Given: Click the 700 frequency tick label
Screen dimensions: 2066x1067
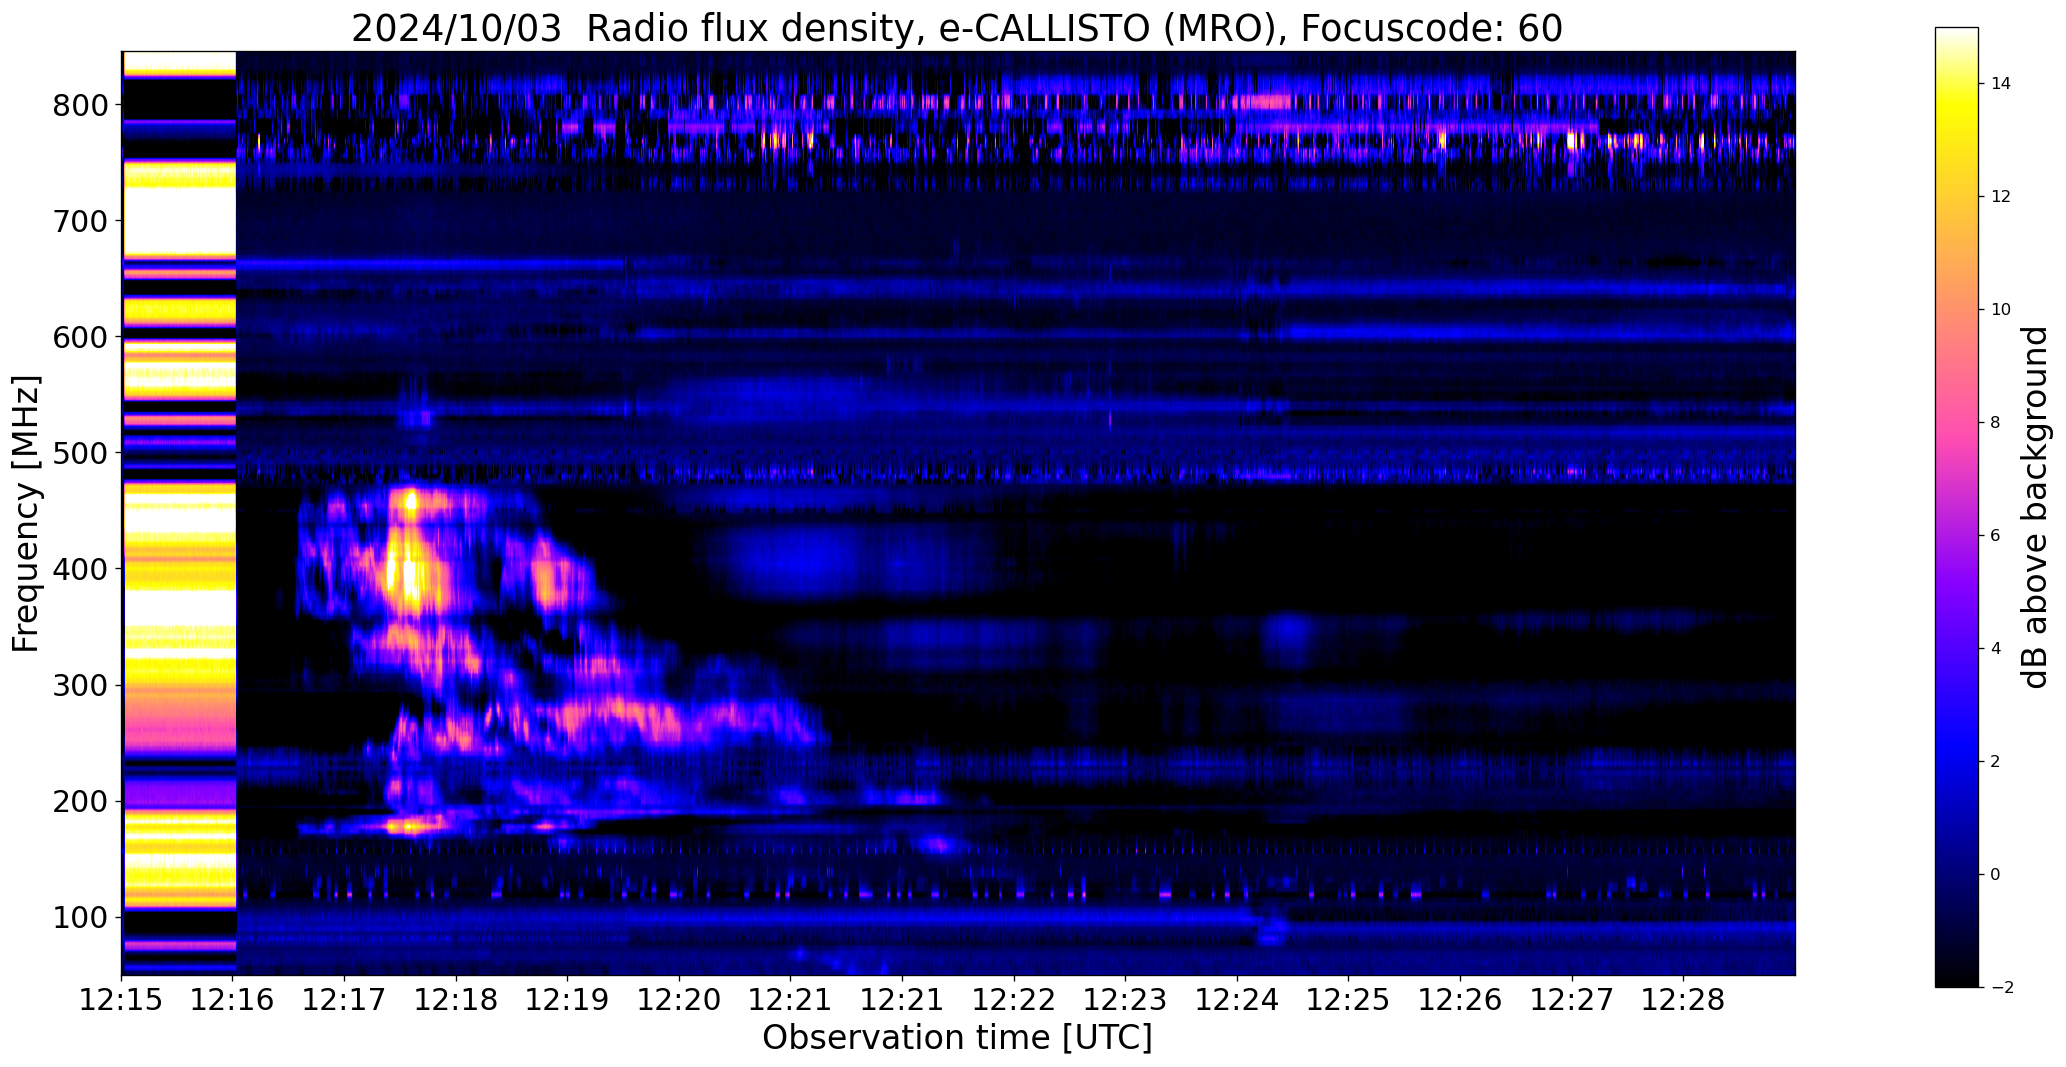Looking at the screenshot, I should [x=80, y=221].
